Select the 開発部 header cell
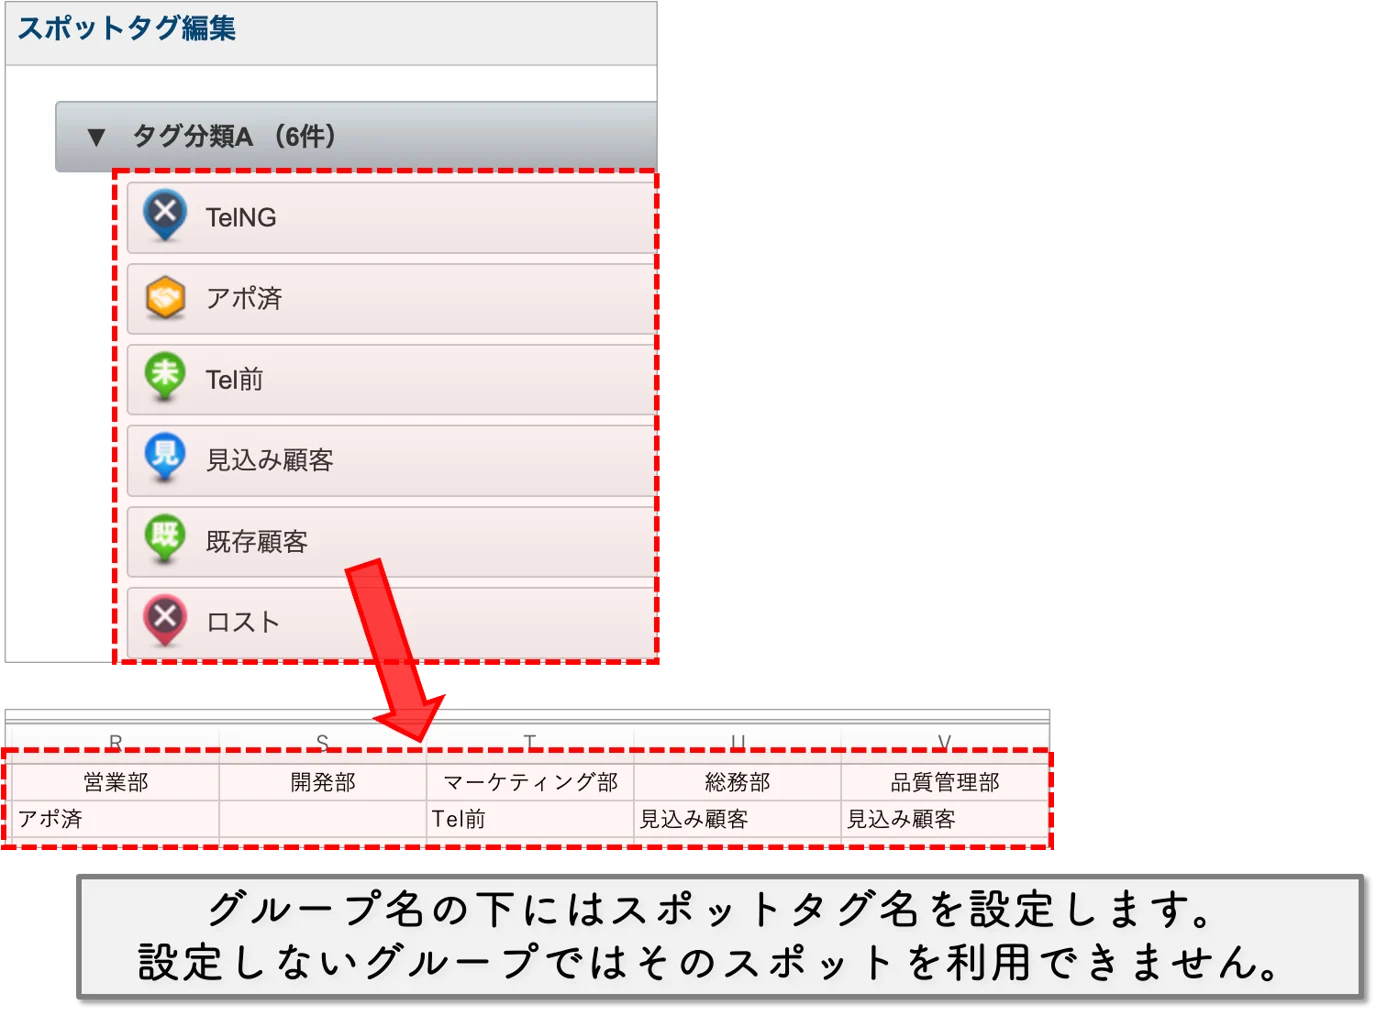The image size is (1376, 1027). click(x=323, y=782)
